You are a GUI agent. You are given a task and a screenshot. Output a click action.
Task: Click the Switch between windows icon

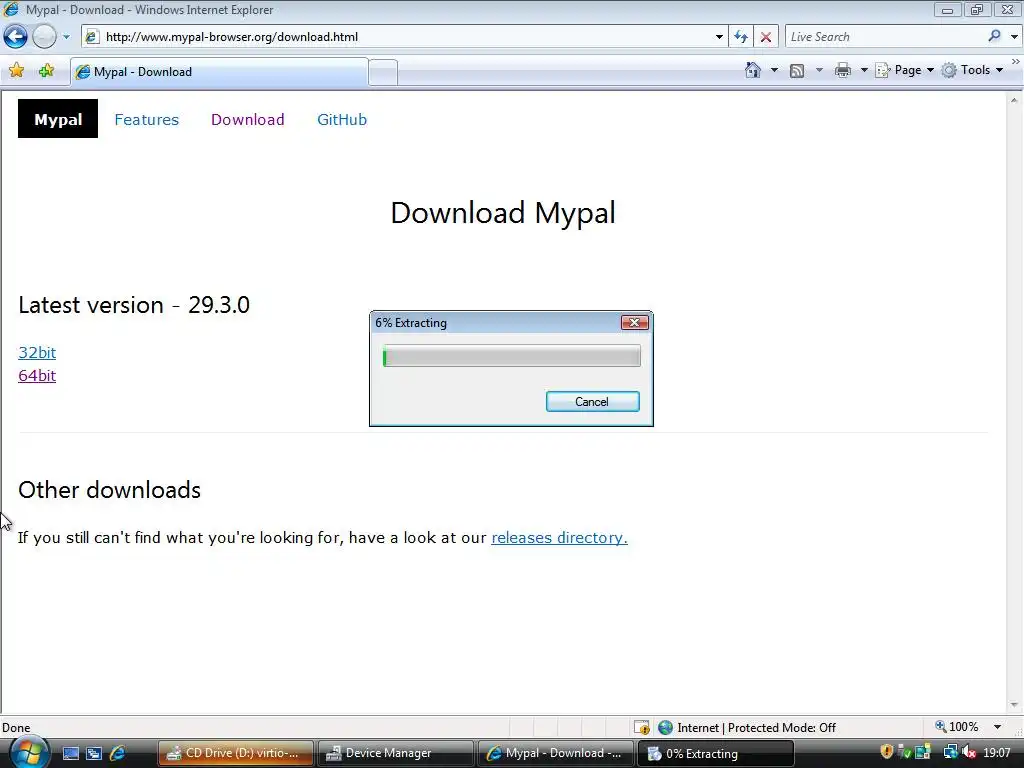94,753
